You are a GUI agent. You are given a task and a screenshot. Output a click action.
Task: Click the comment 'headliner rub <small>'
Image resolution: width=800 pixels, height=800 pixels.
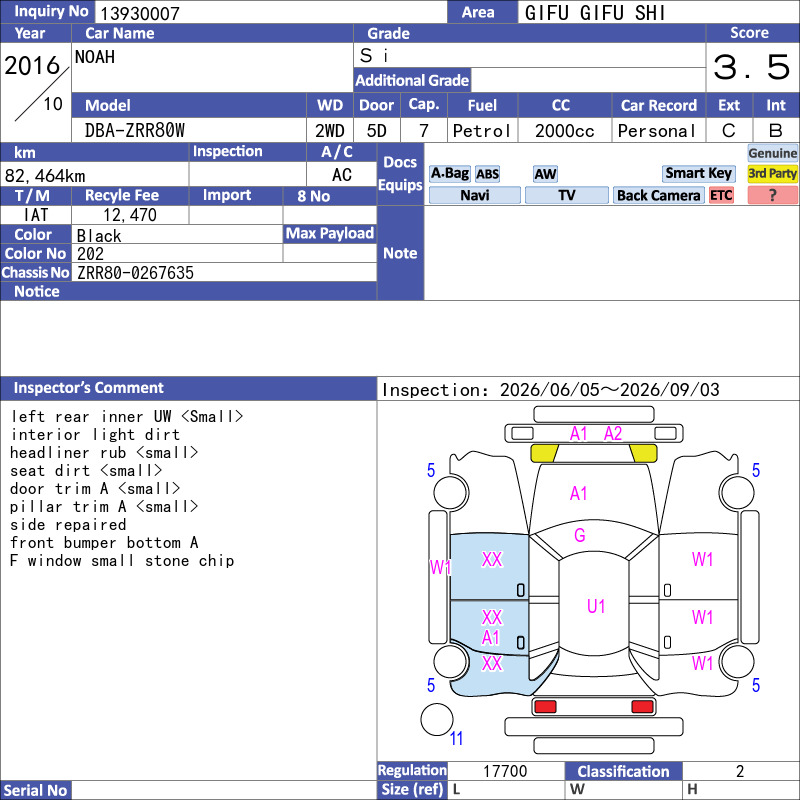104,453
